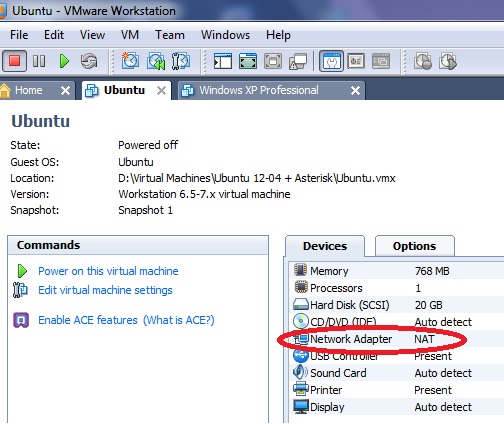The image size is (504, 424).
Task: Click the Display monitor icon
Action: pyautogui.click(x=301, y=407)
